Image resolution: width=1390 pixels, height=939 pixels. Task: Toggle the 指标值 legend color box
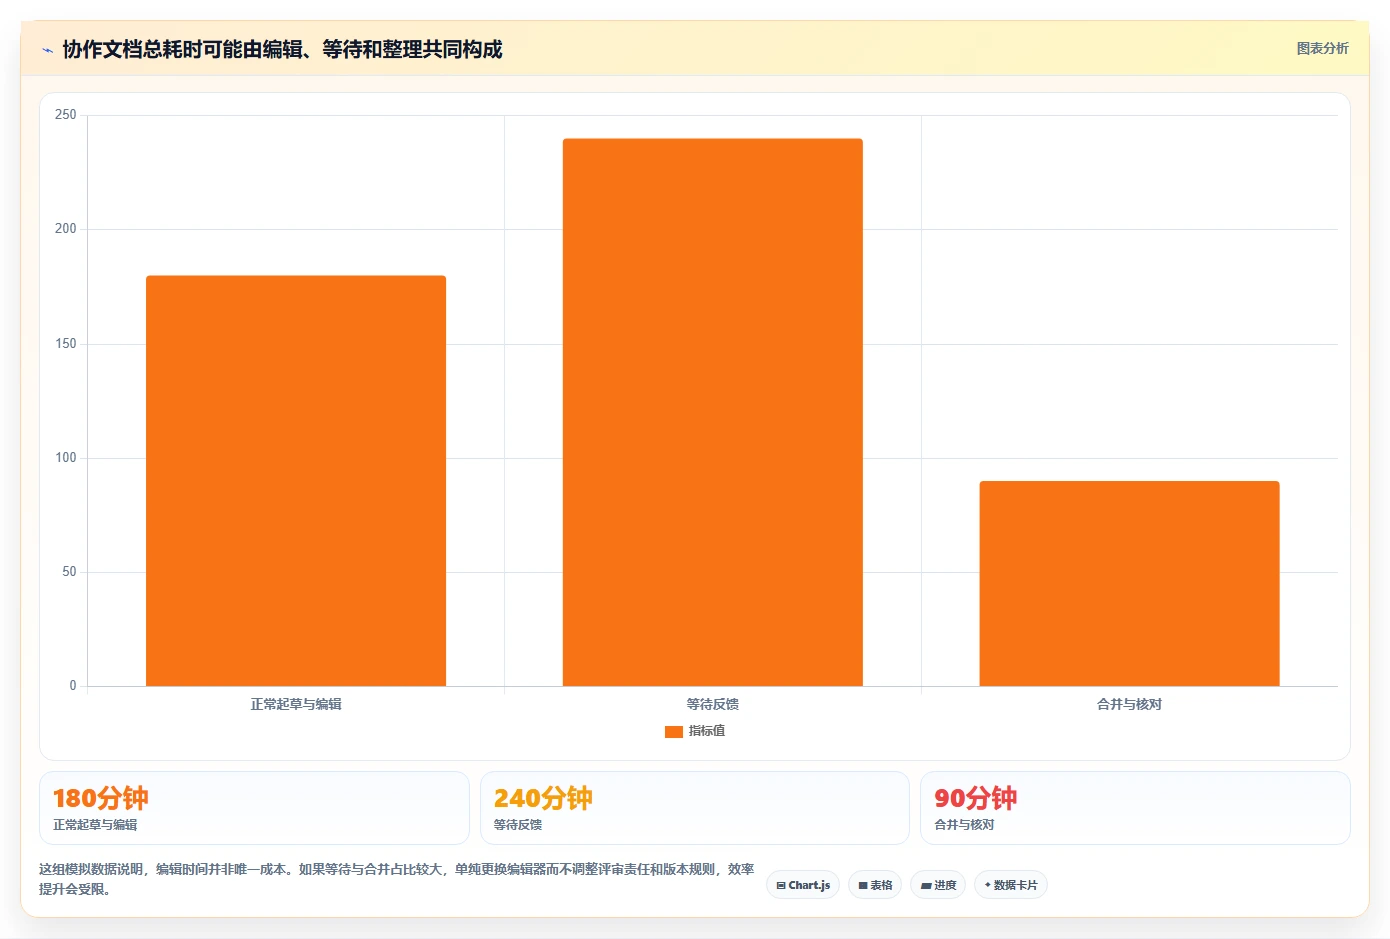pos(674,731)
